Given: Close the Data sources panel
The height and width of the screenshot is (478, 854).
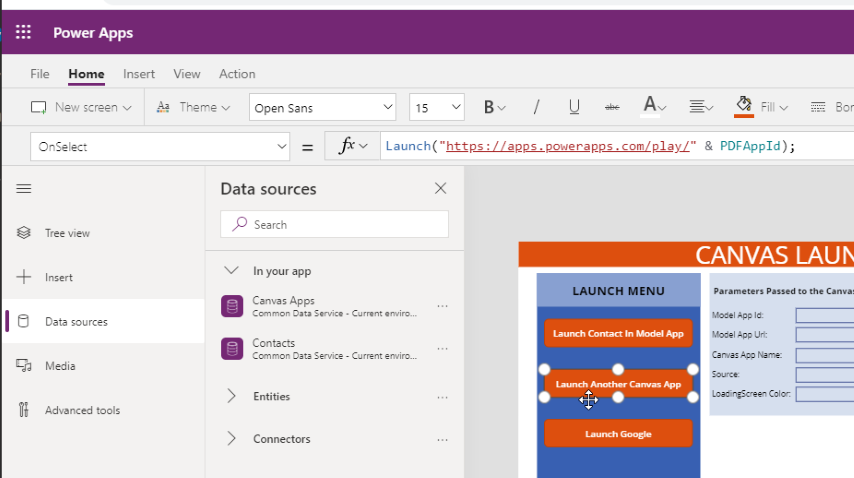Looking at the screenshot, I should tap(441, 188).
